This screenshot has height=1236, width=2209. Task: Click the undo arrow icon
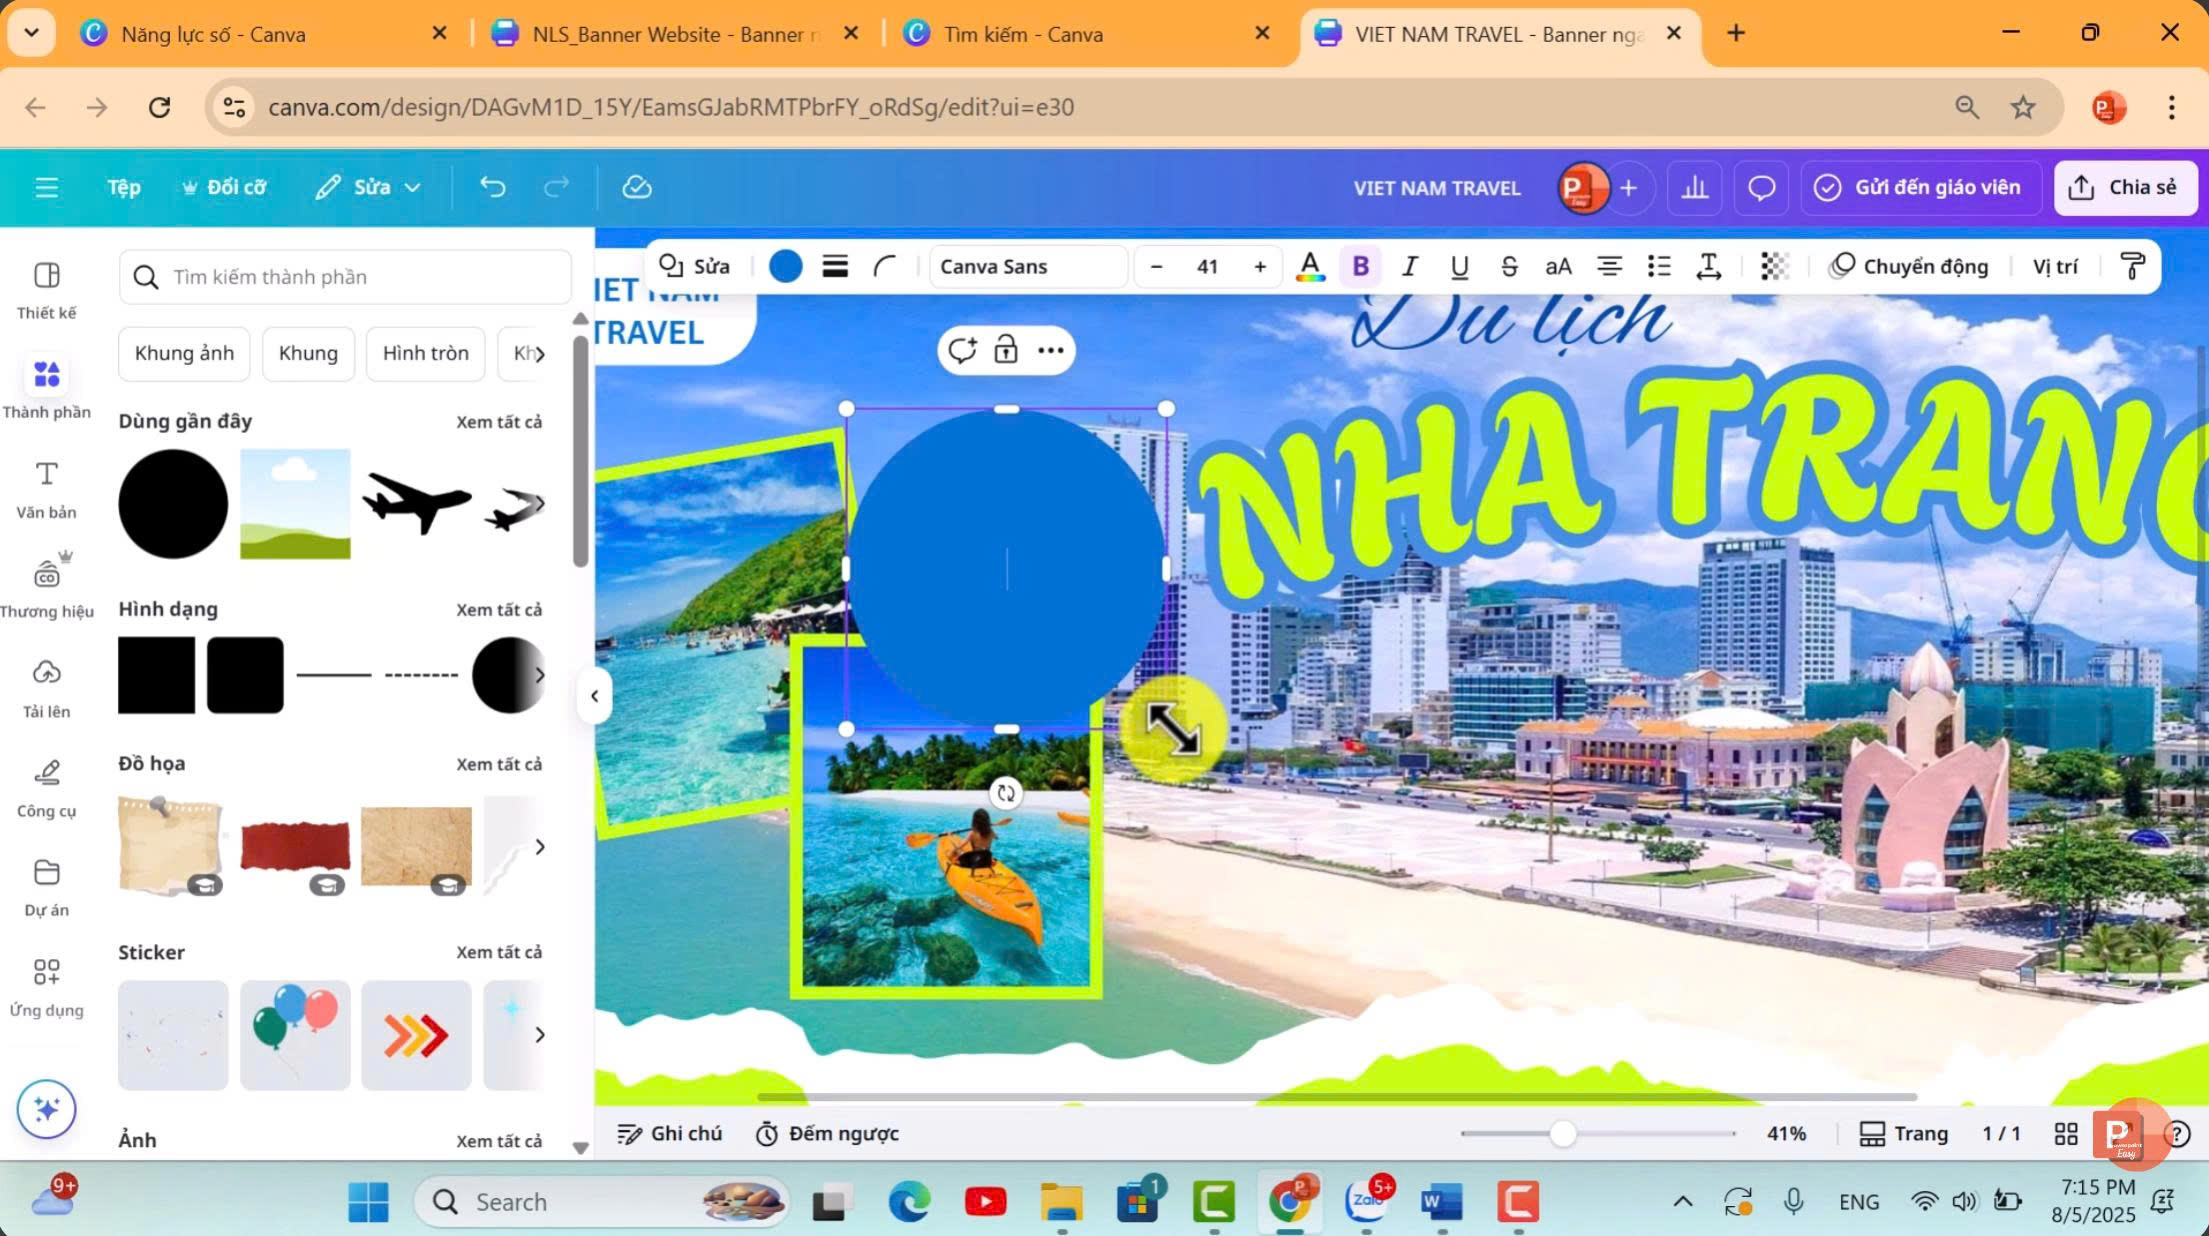[492, 187]
